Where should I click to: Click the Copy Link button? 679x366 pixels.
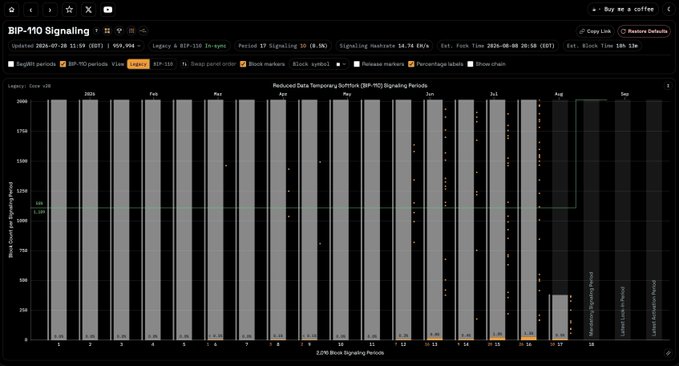[x=595, y=31]
